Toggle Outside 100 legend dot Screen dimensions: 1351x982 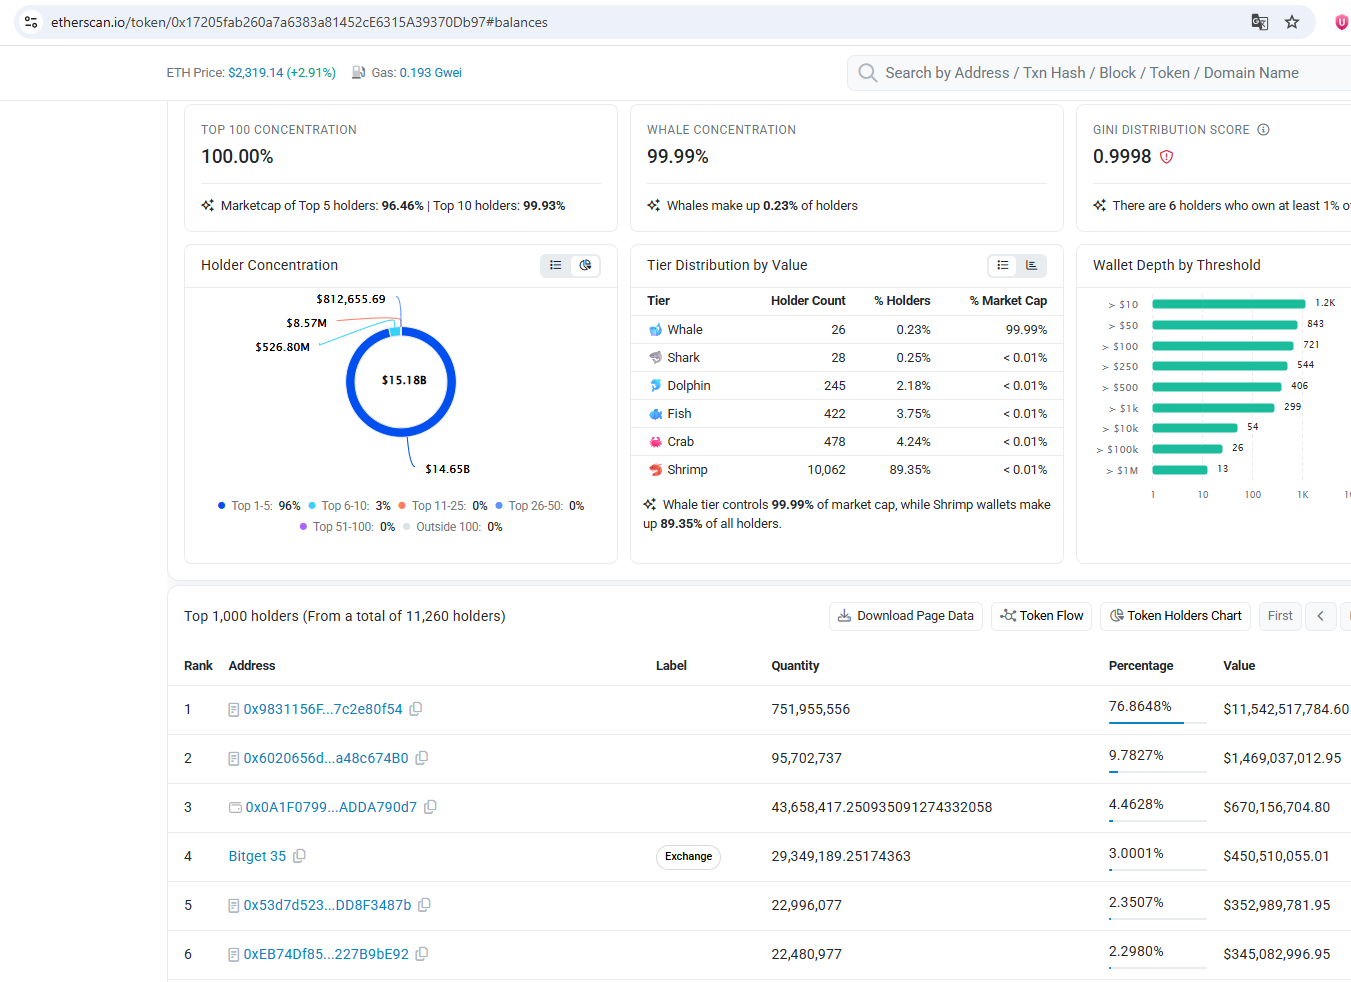(x=407, y=527)
